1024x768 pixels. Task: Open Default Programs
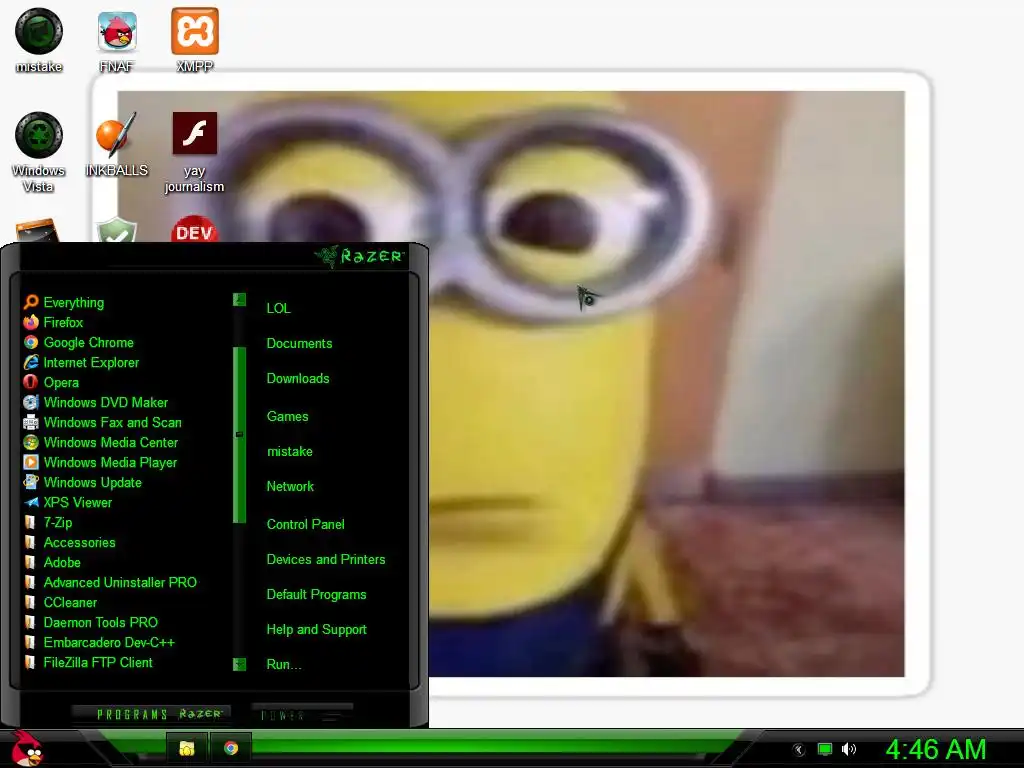[x=316, y=594]
